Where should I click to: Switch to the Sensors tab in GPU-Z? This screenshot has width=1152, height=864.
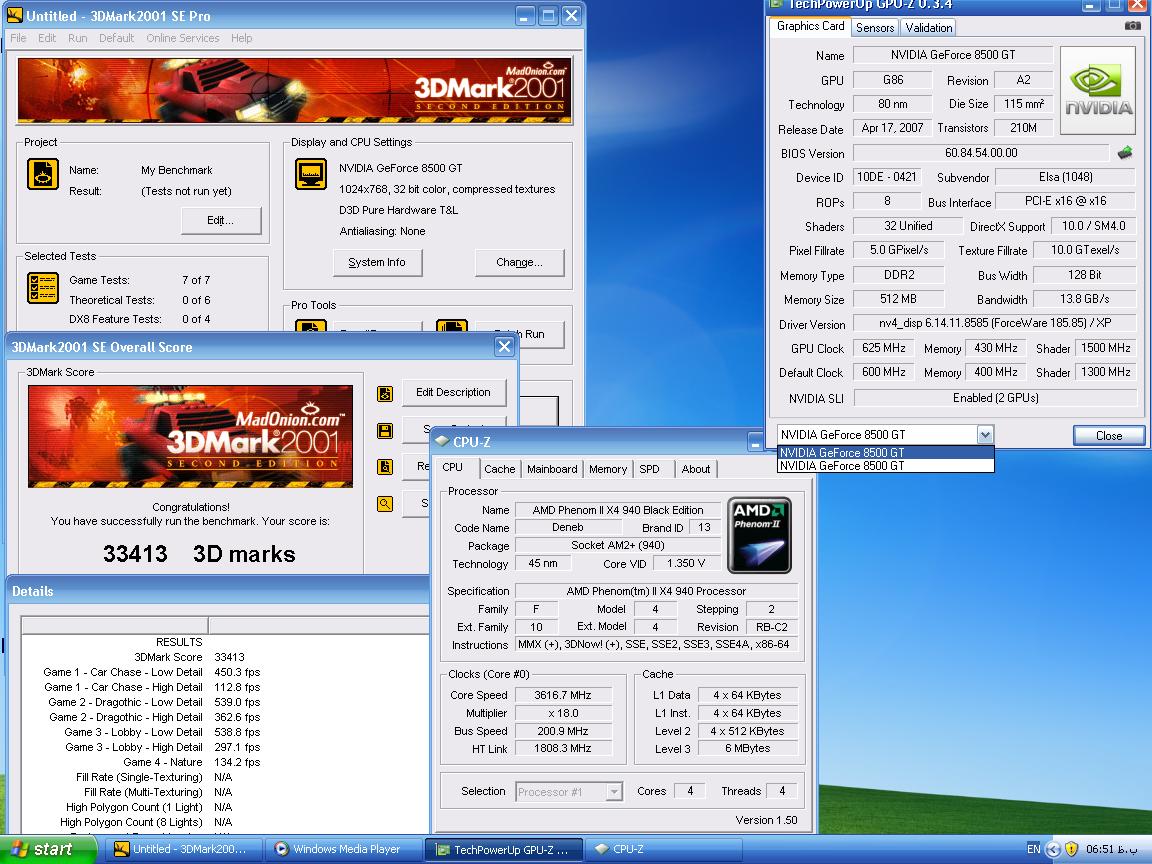click(x=875, y=28)
